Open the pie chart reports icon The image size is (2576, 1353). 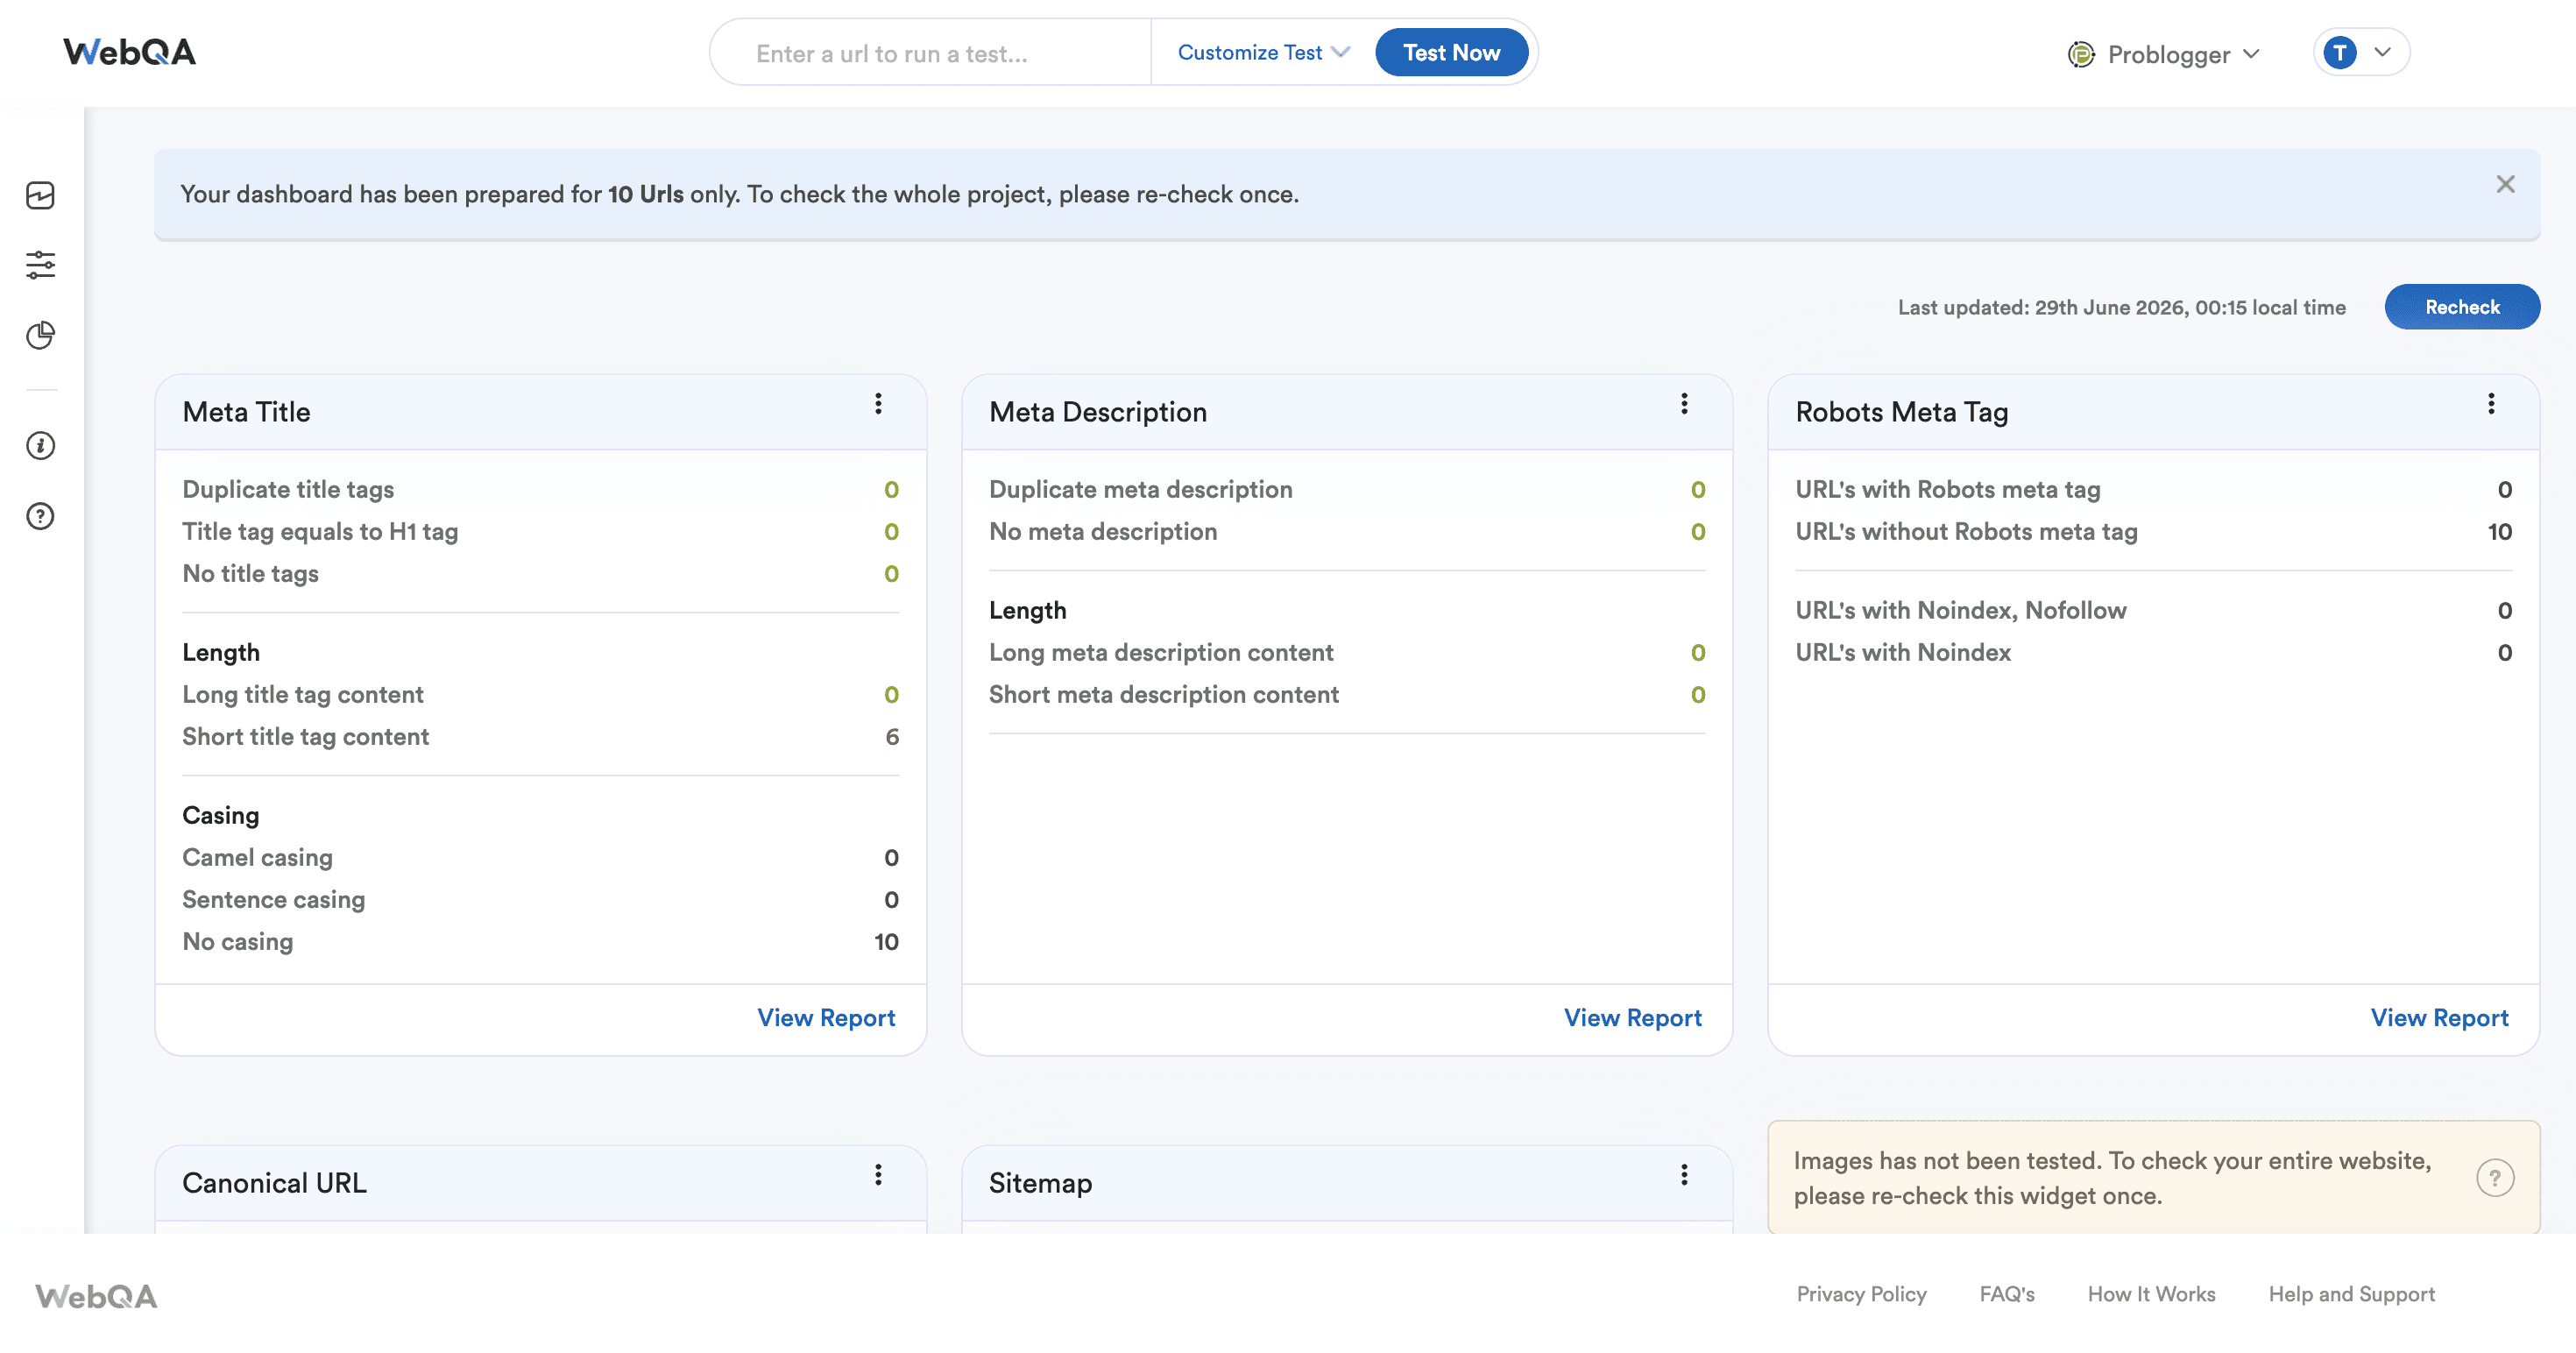tap(40, 335)
